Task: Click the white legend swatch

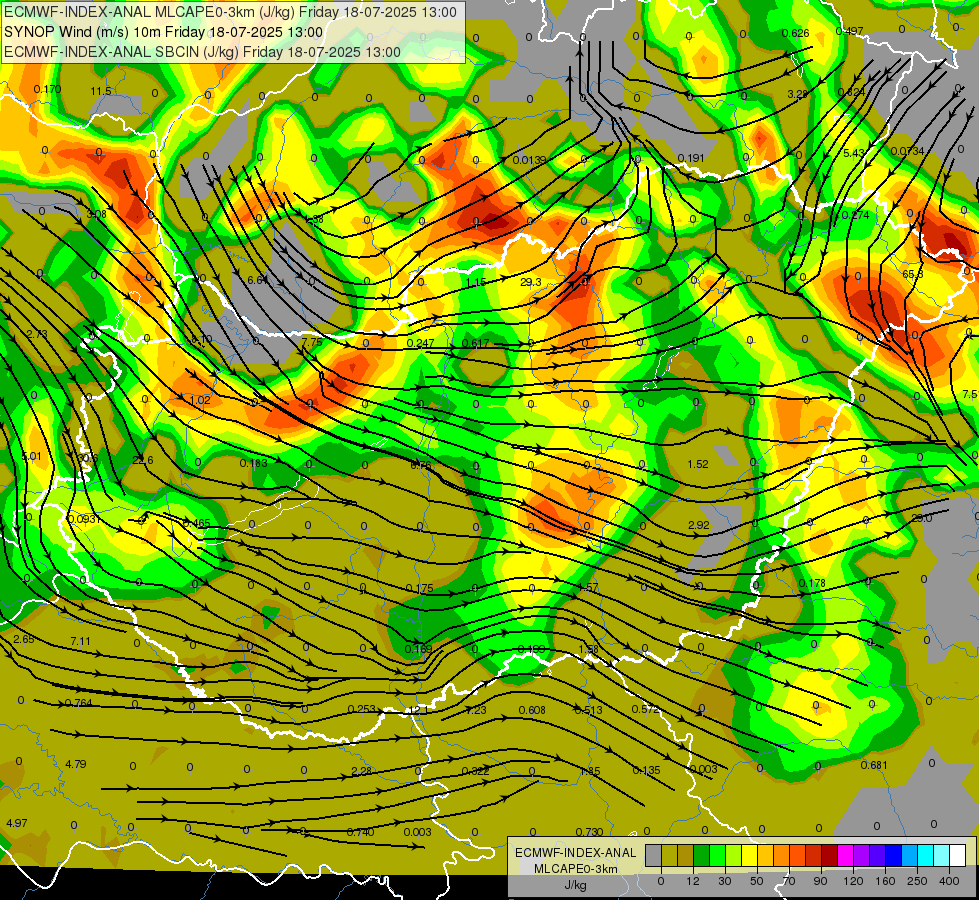Action: (x=957, y=856)
